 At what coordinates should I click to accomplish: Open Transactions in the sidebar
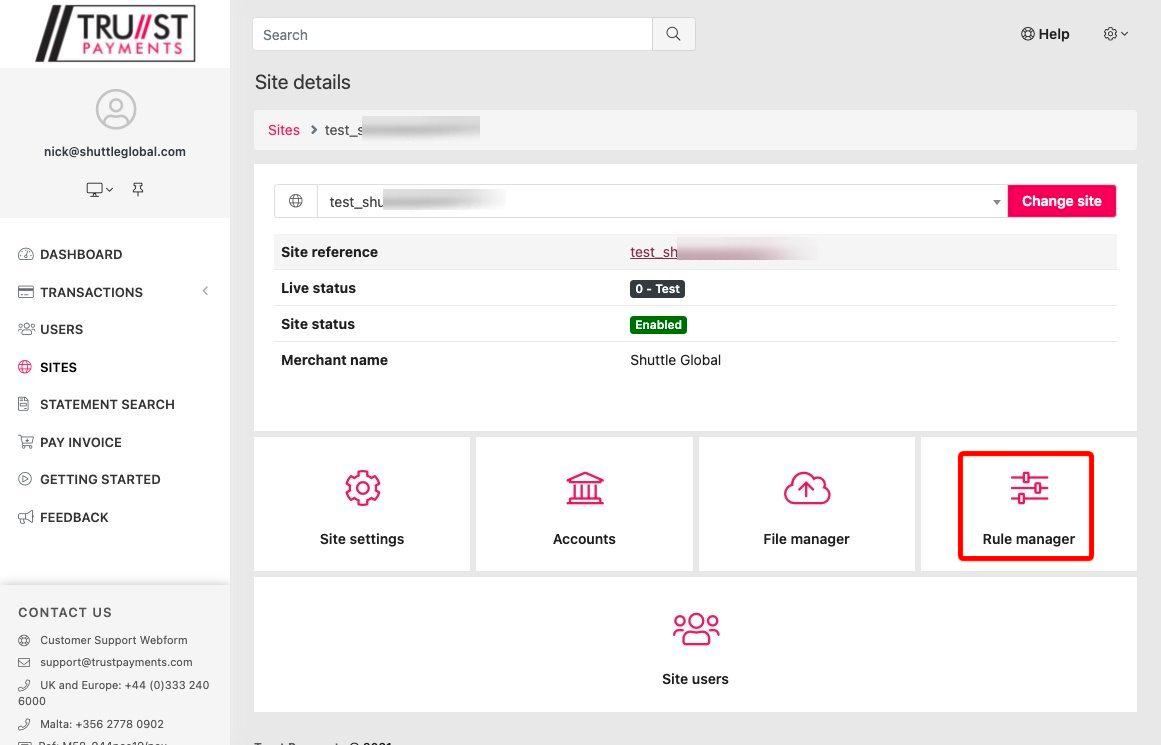[x=91, y=292]
